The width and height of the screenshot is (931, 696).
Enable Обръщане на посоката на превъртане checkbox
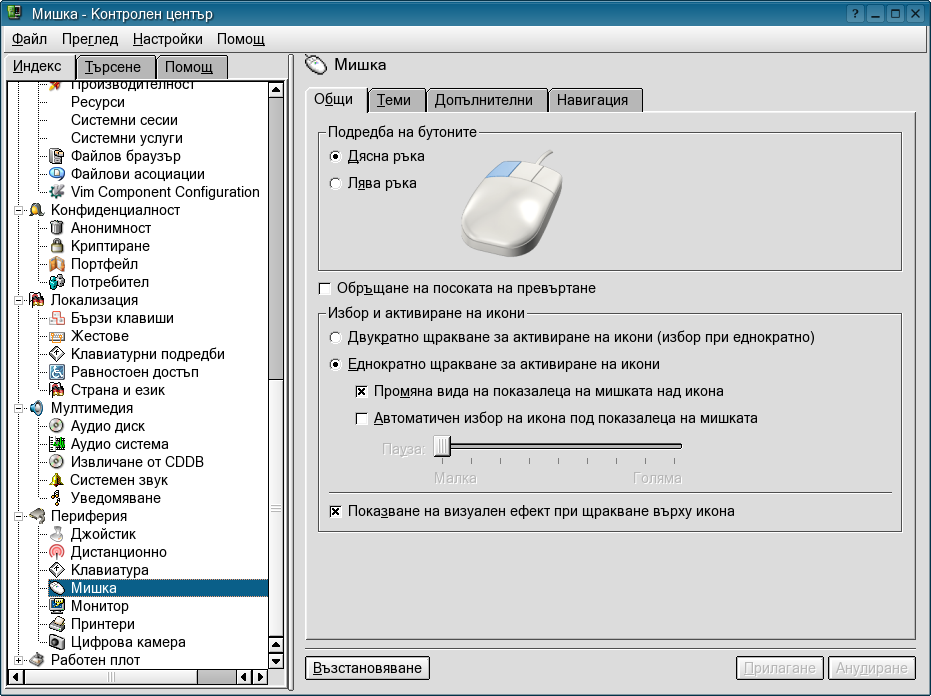[324, 288]
